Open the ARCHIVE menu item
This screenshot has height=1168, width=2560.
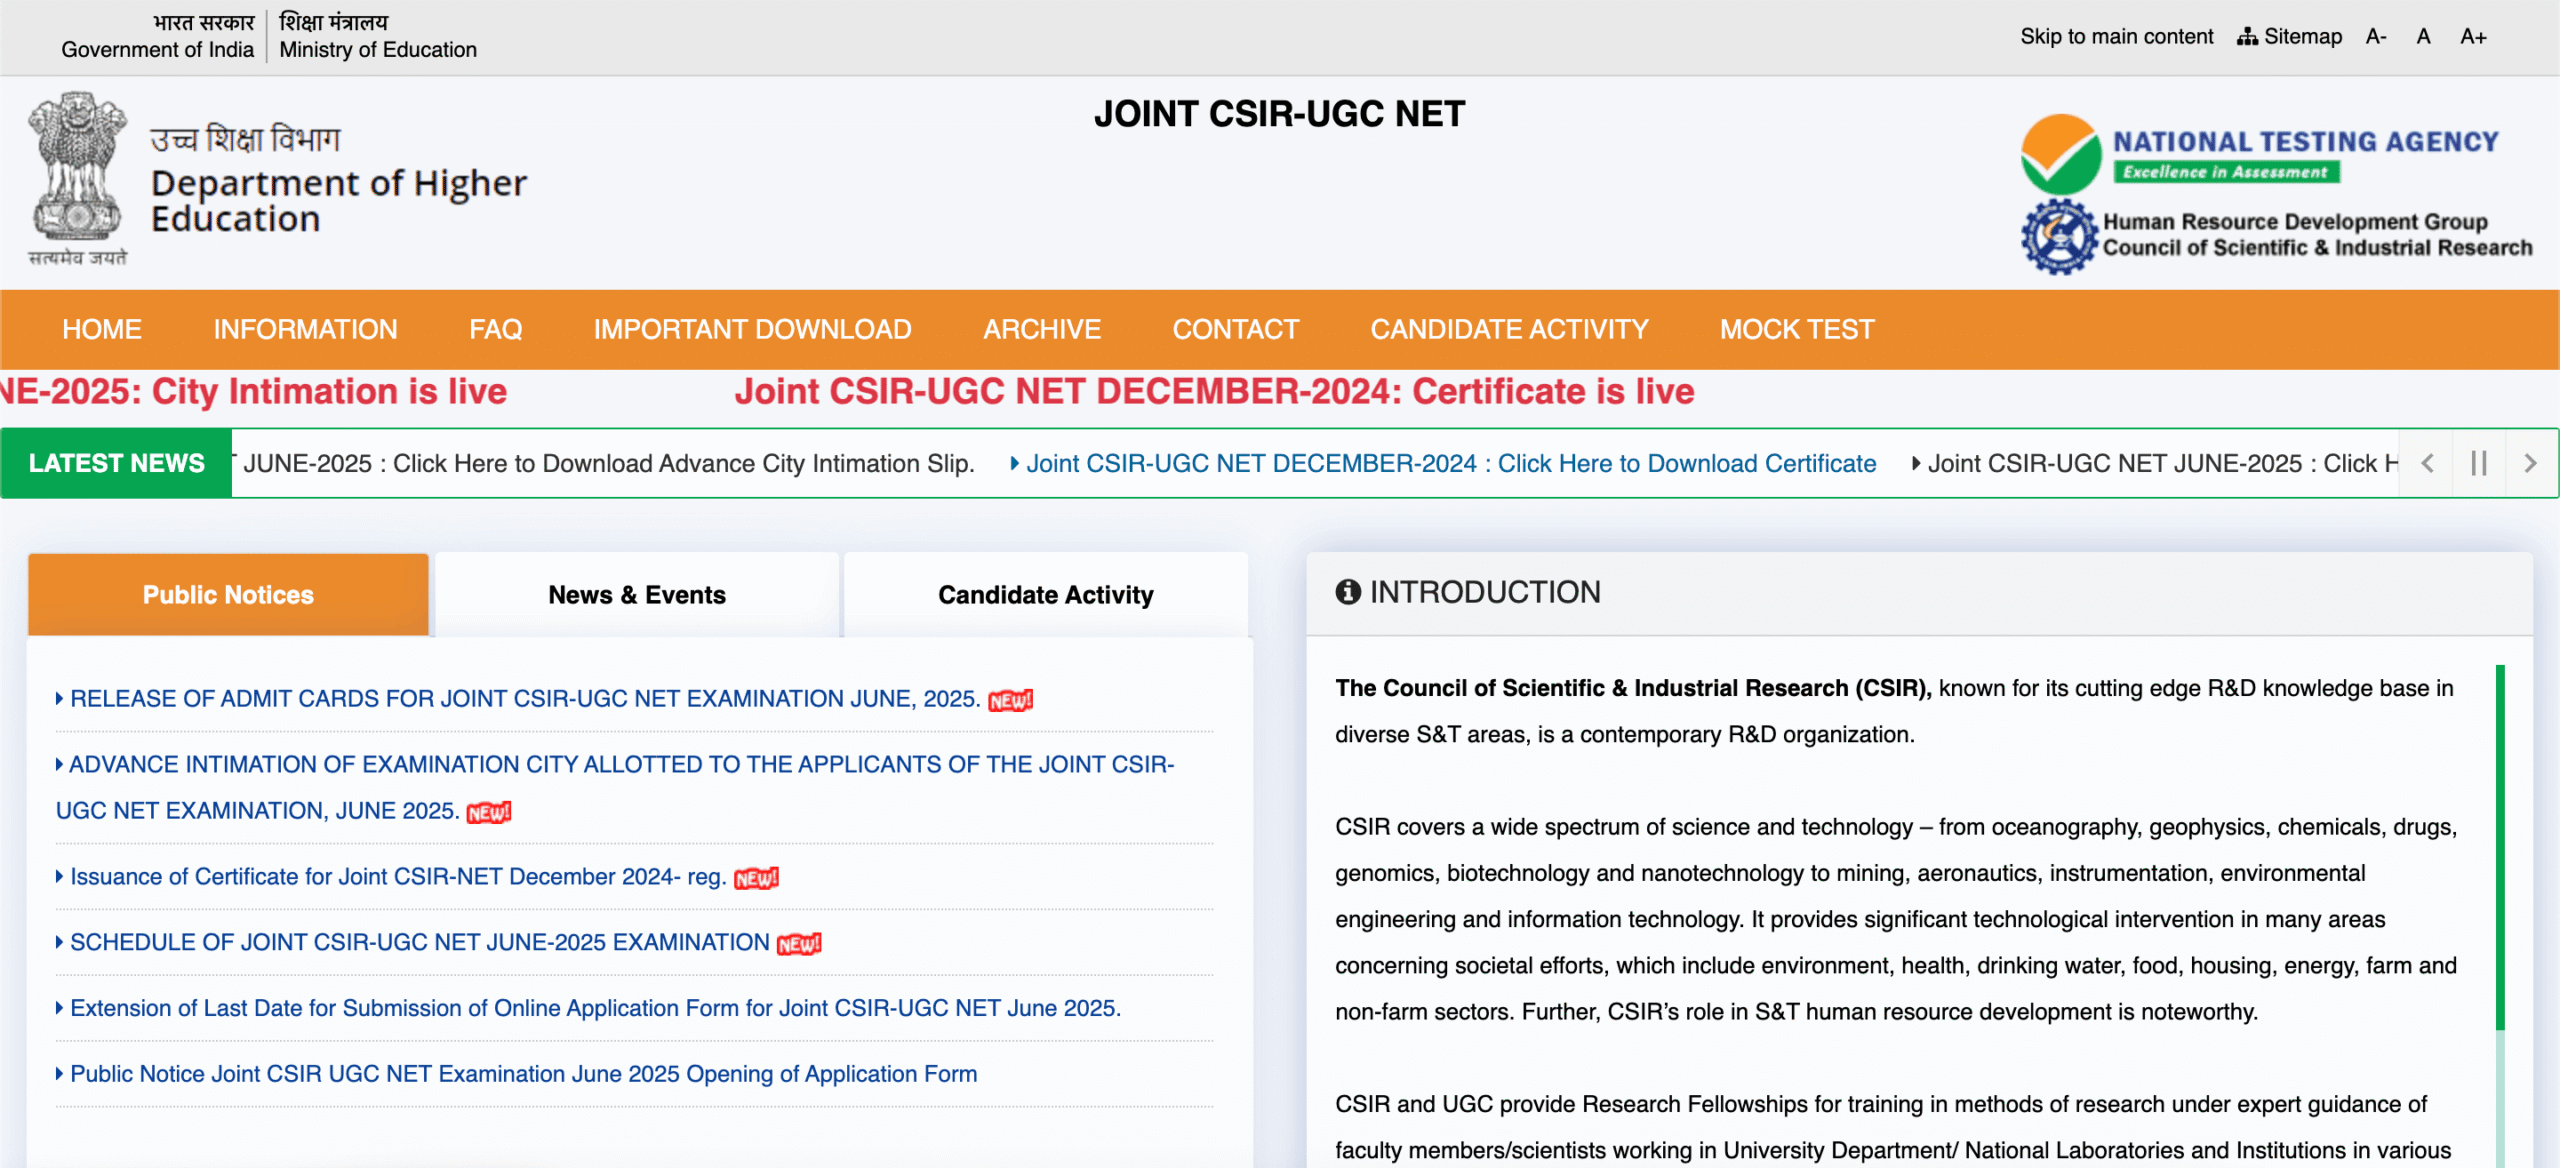1041,330
